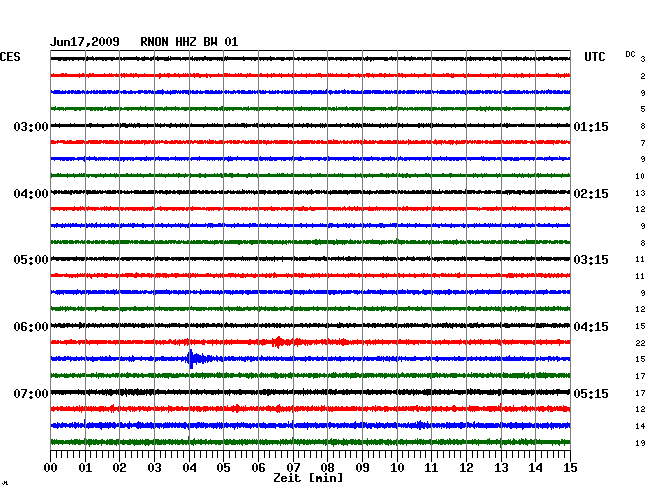Viewport: 650px width, 494px height.
Task: Select the DC column header
Action: [630, 54]
